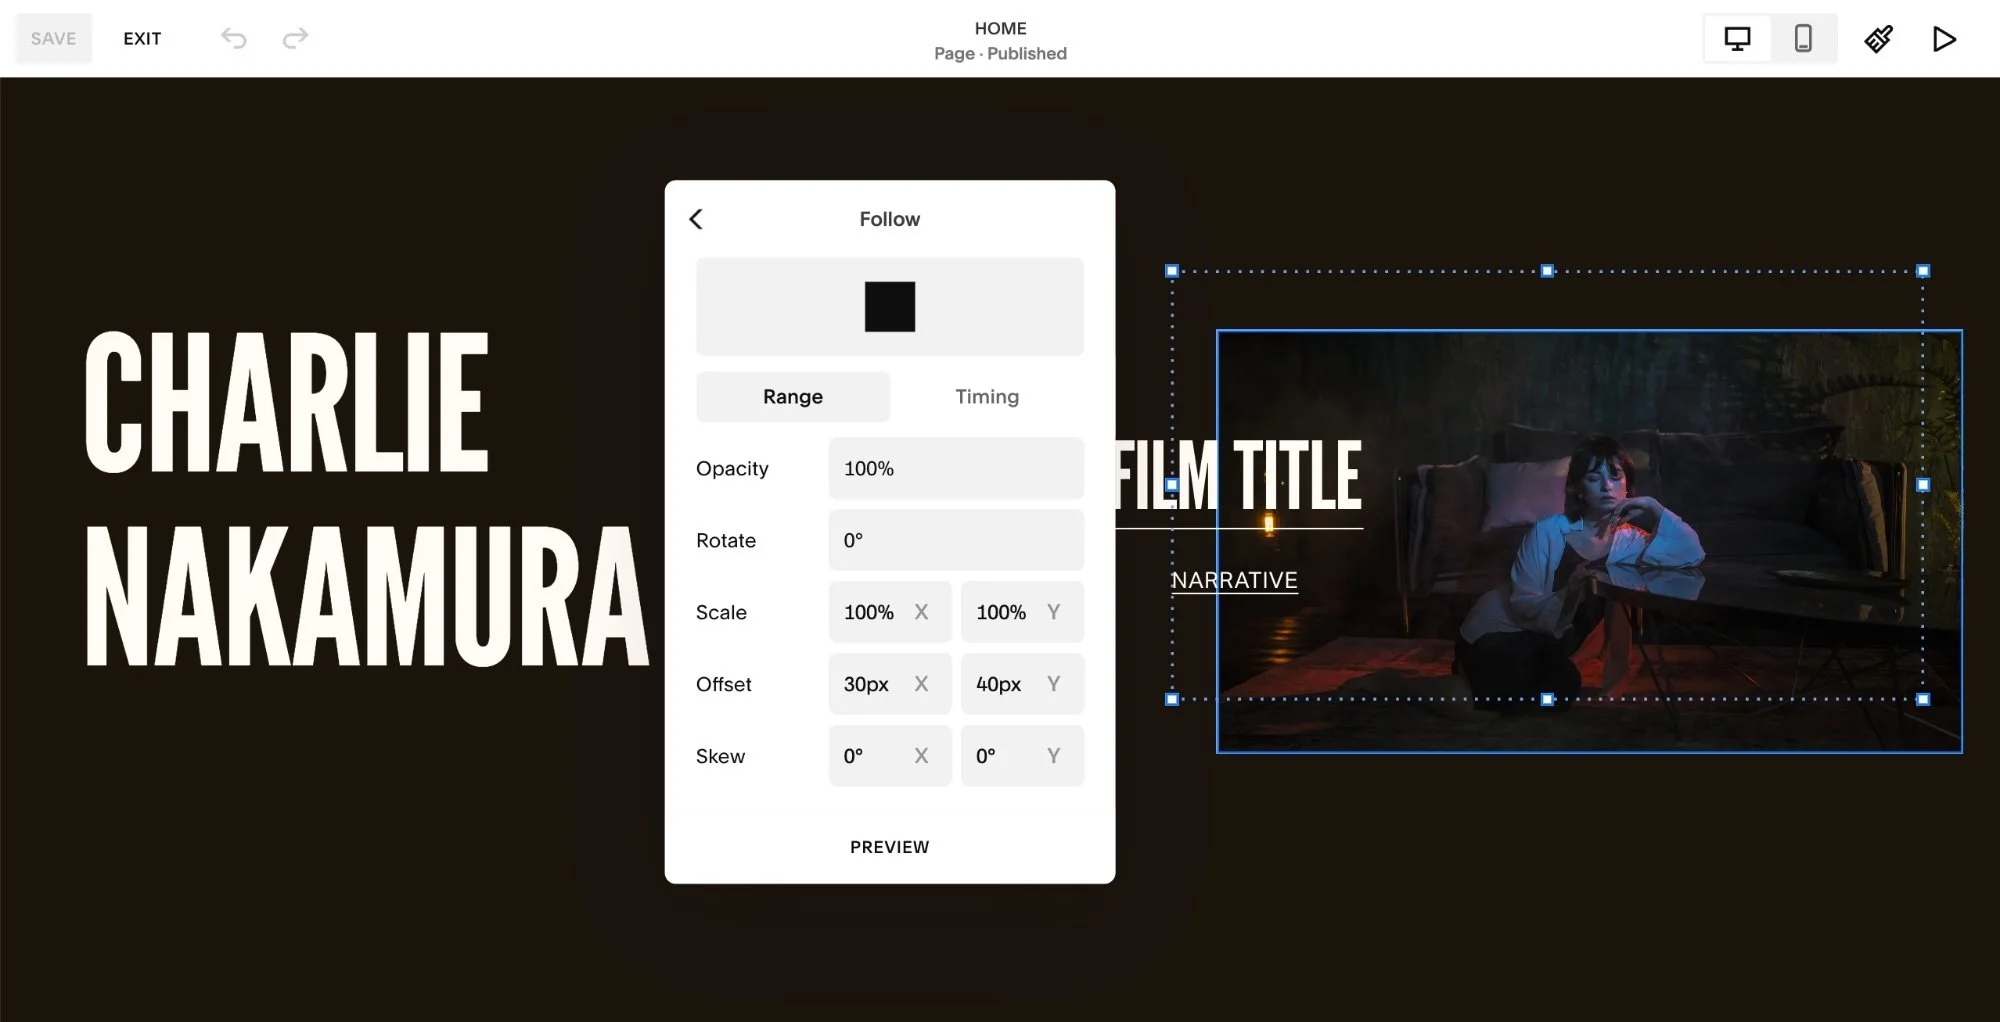Click PREVIEW in the Follow panel

click(890, 847)
